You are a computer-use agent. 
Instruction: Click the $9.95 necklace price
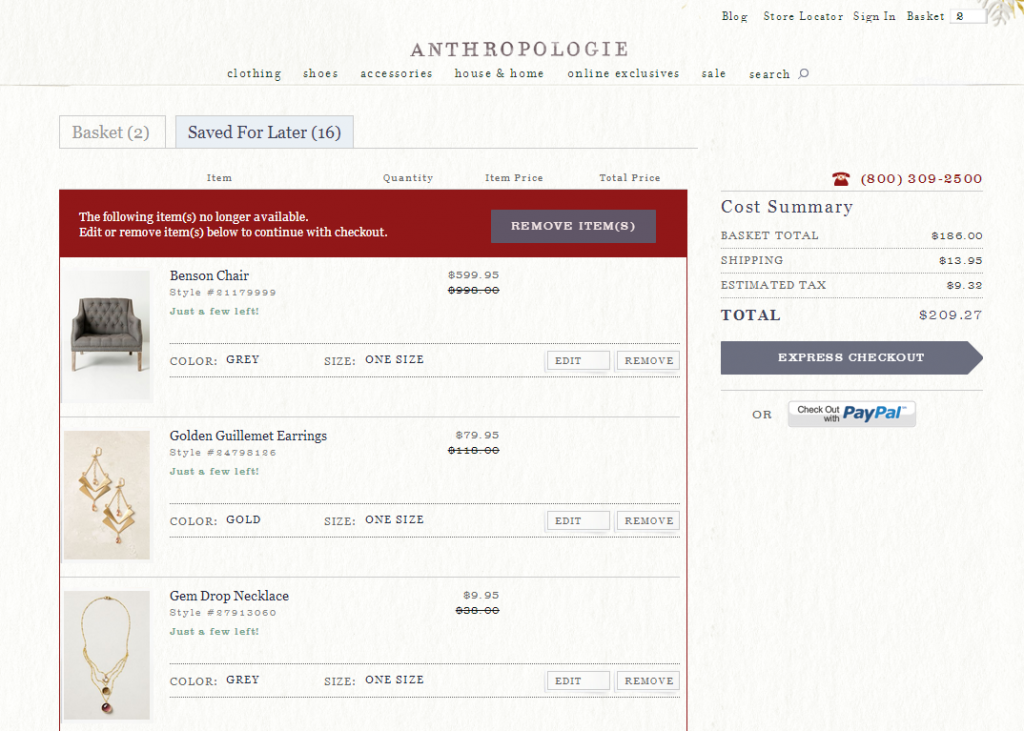pos(481,595)
